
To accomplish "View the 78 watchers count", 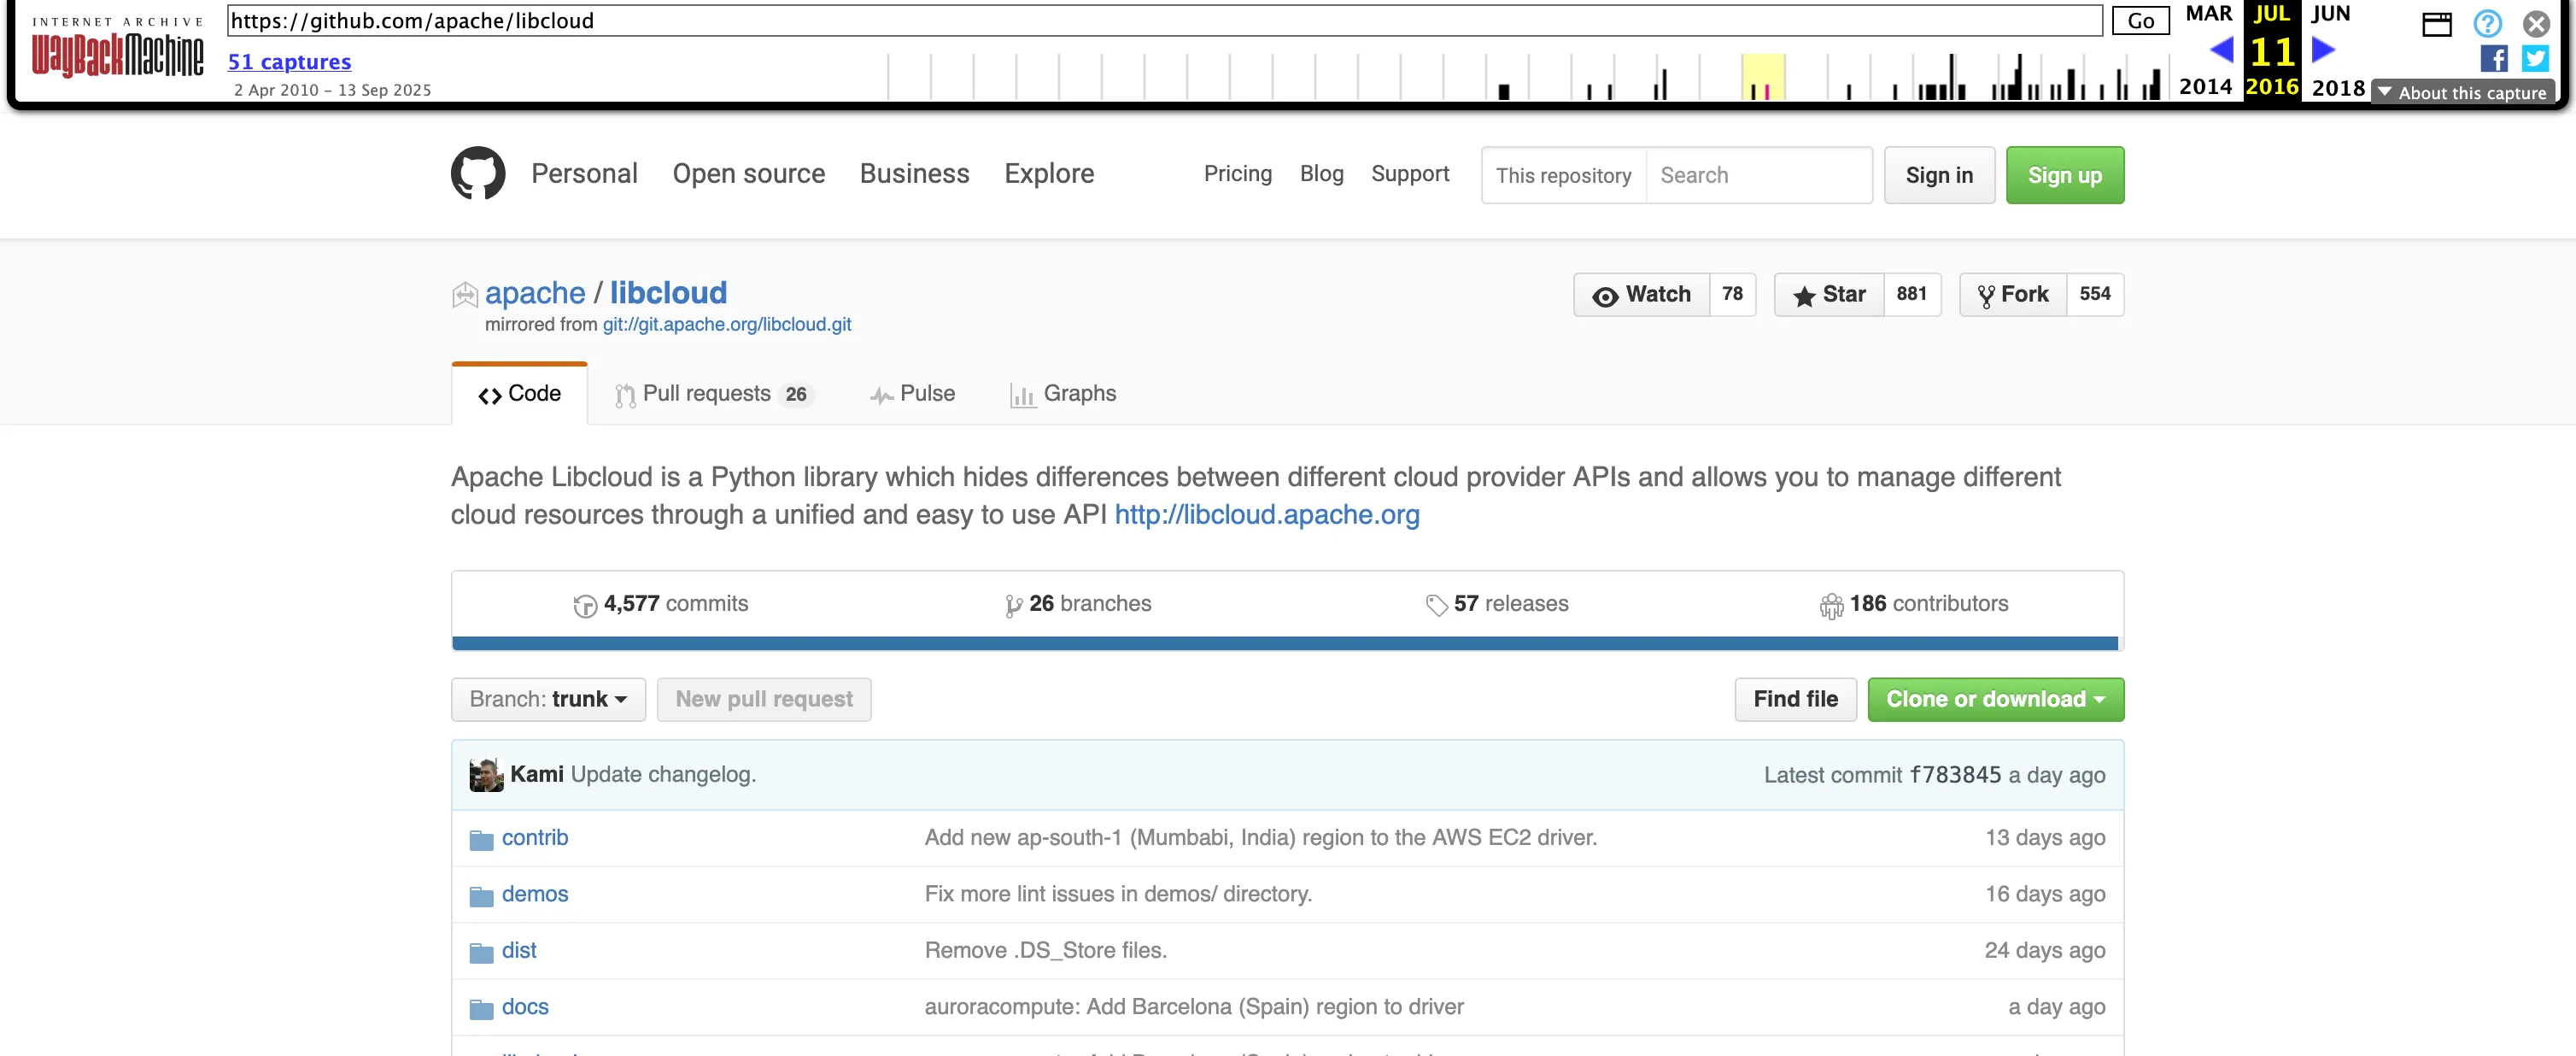I will pos(1733,294).
